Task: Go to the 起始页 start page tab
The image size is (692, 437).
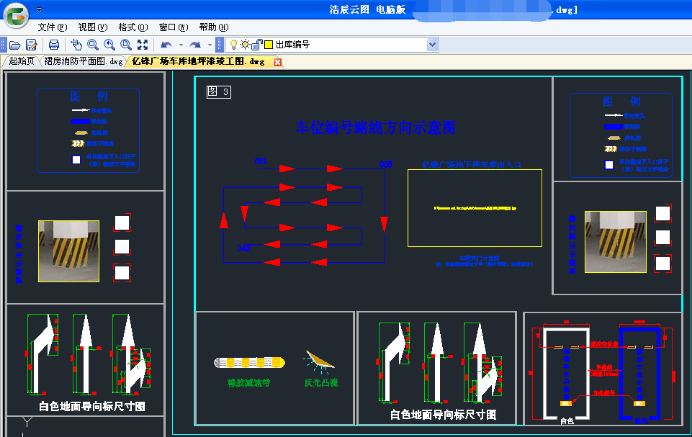Action: click(21, 62)
